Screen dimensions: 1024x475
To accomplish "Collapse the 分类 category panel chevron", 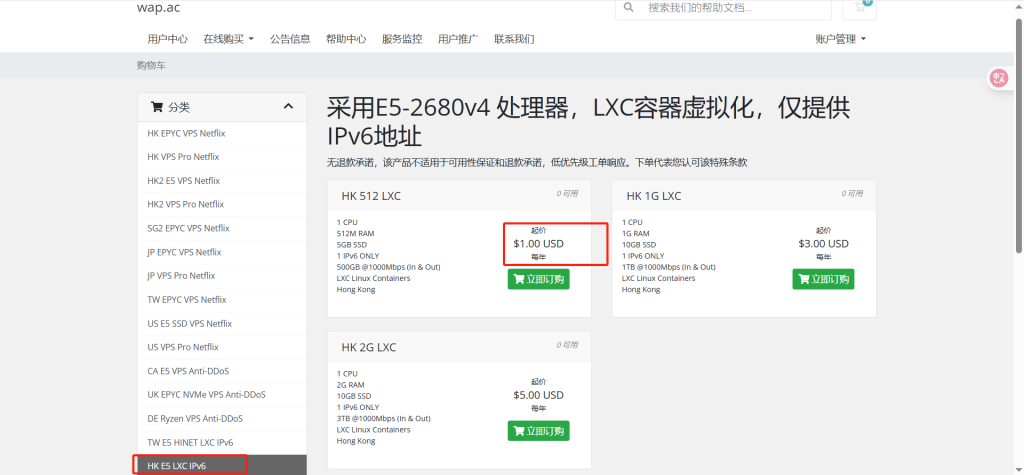I will 288,107.
